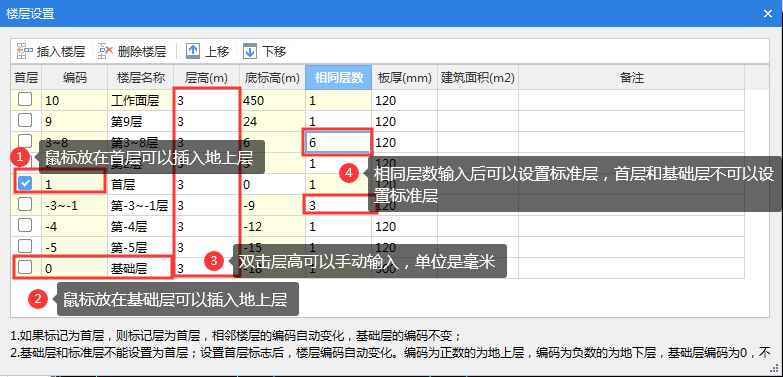
Task: Click the code cell showing -5
Action: click(x=74, y=247)
